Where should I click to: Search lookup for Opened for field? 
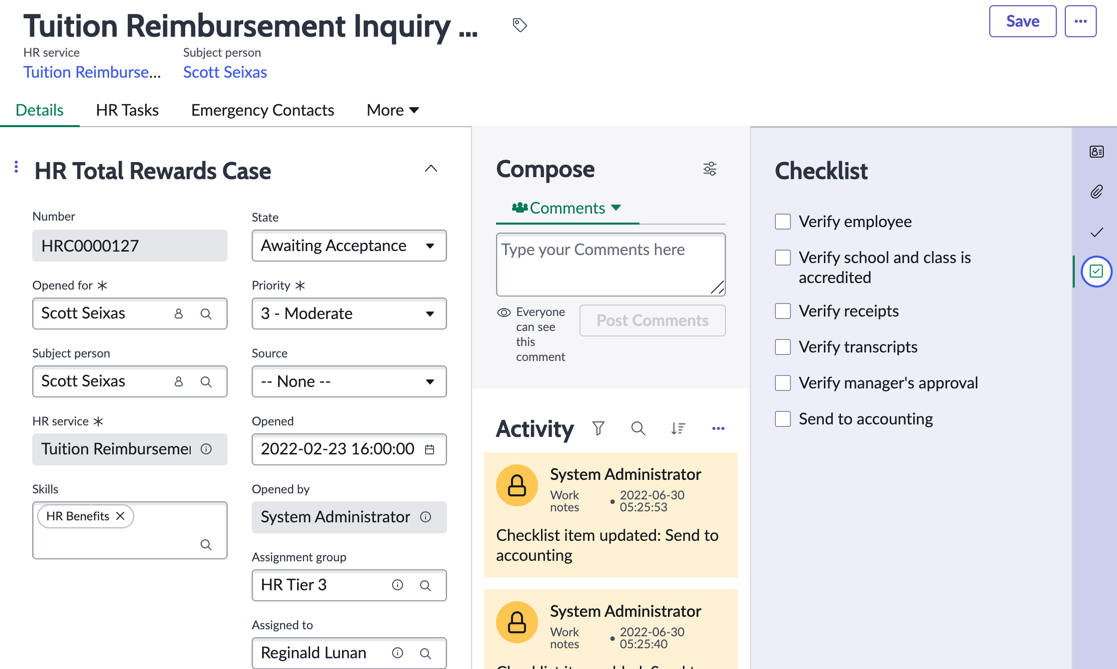(206, 313)
